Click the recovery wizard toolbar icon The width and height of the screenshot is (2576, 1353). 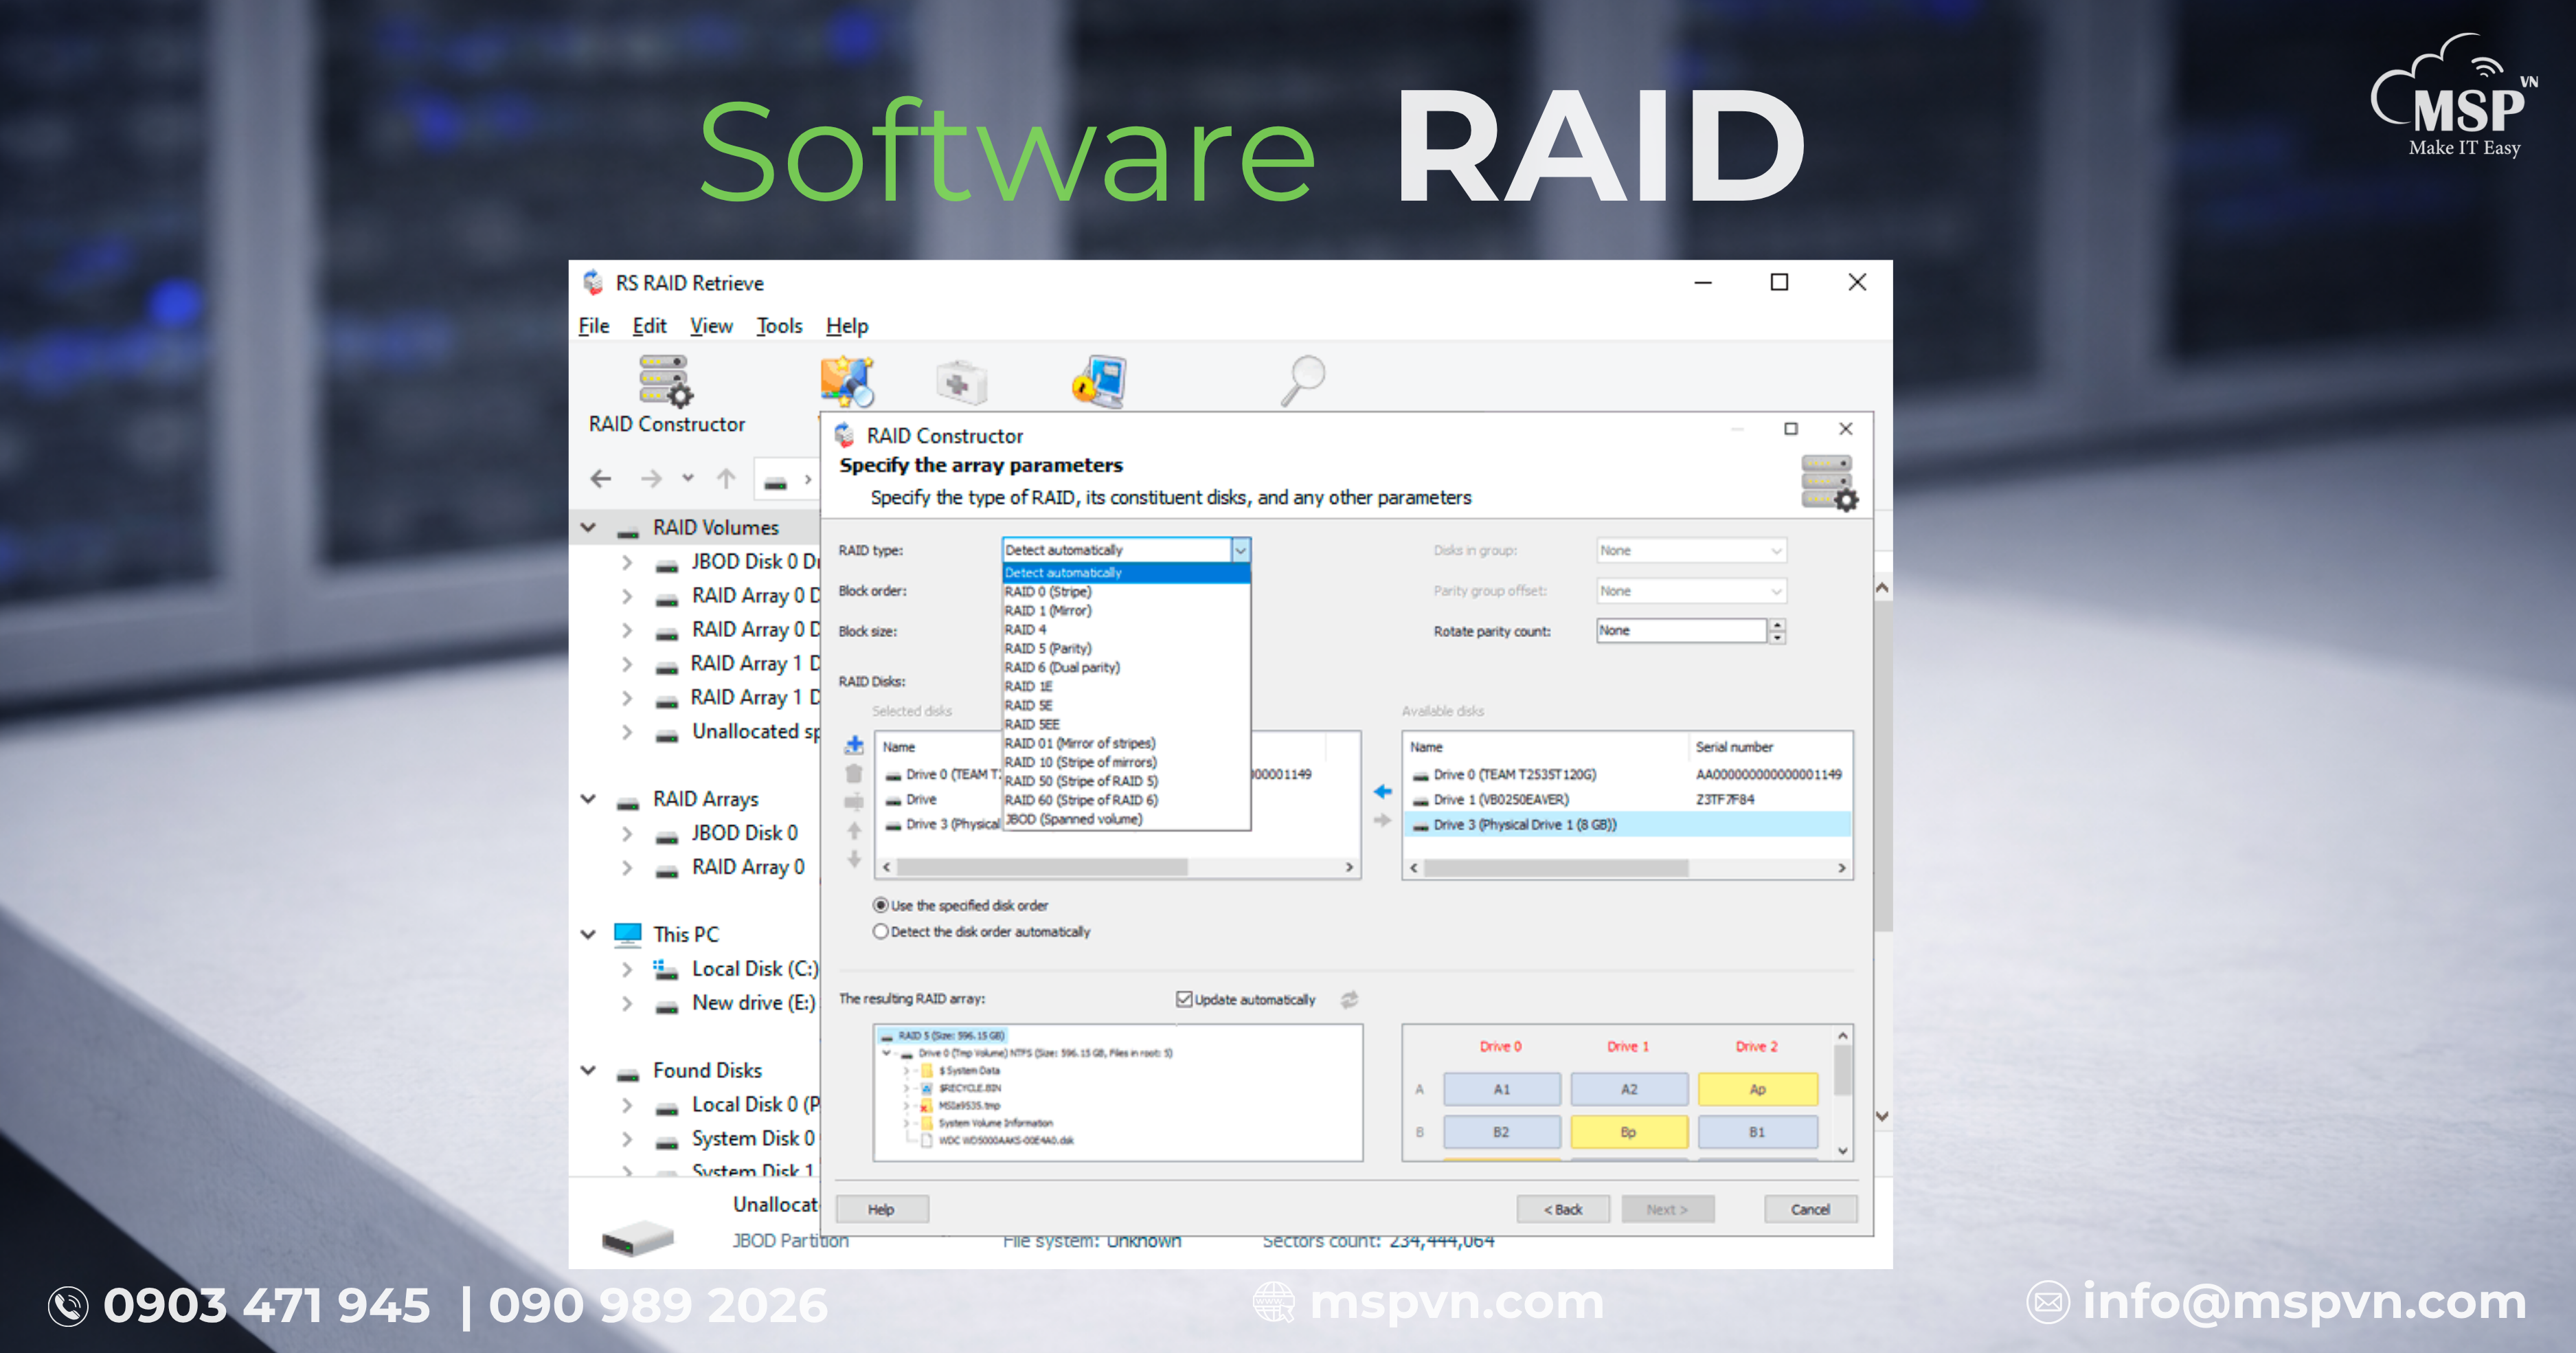pyautogui.click(x=847, y=381)
